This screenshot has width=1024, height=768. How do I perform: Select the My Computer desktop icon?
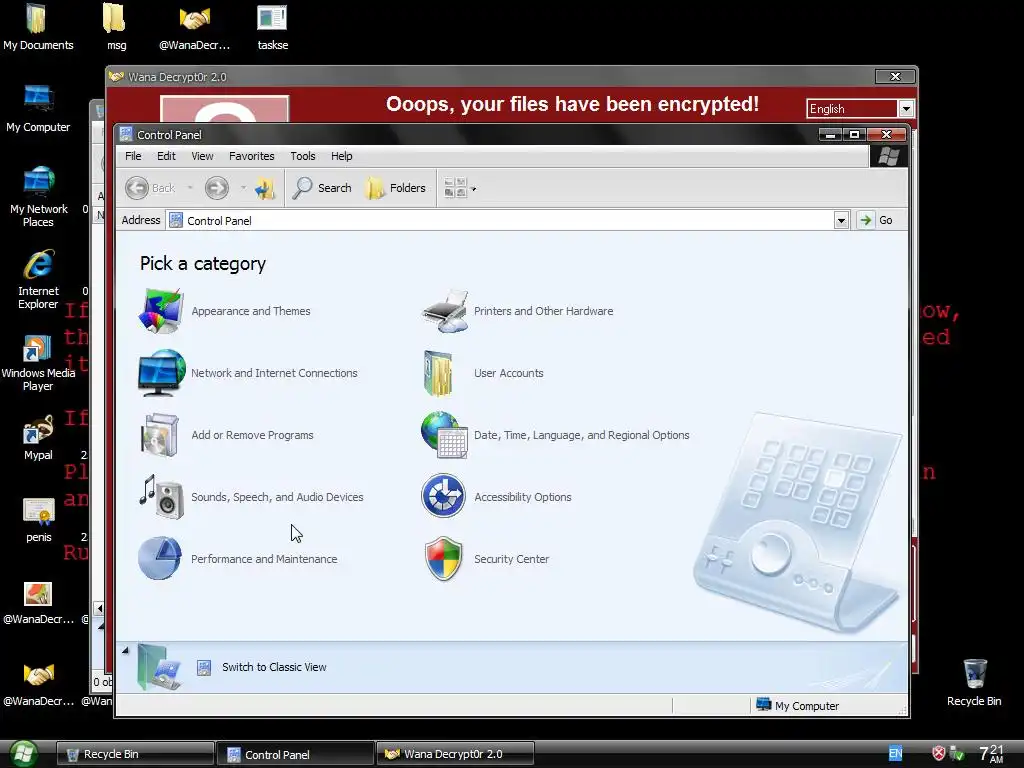click(x=38, y=109)
